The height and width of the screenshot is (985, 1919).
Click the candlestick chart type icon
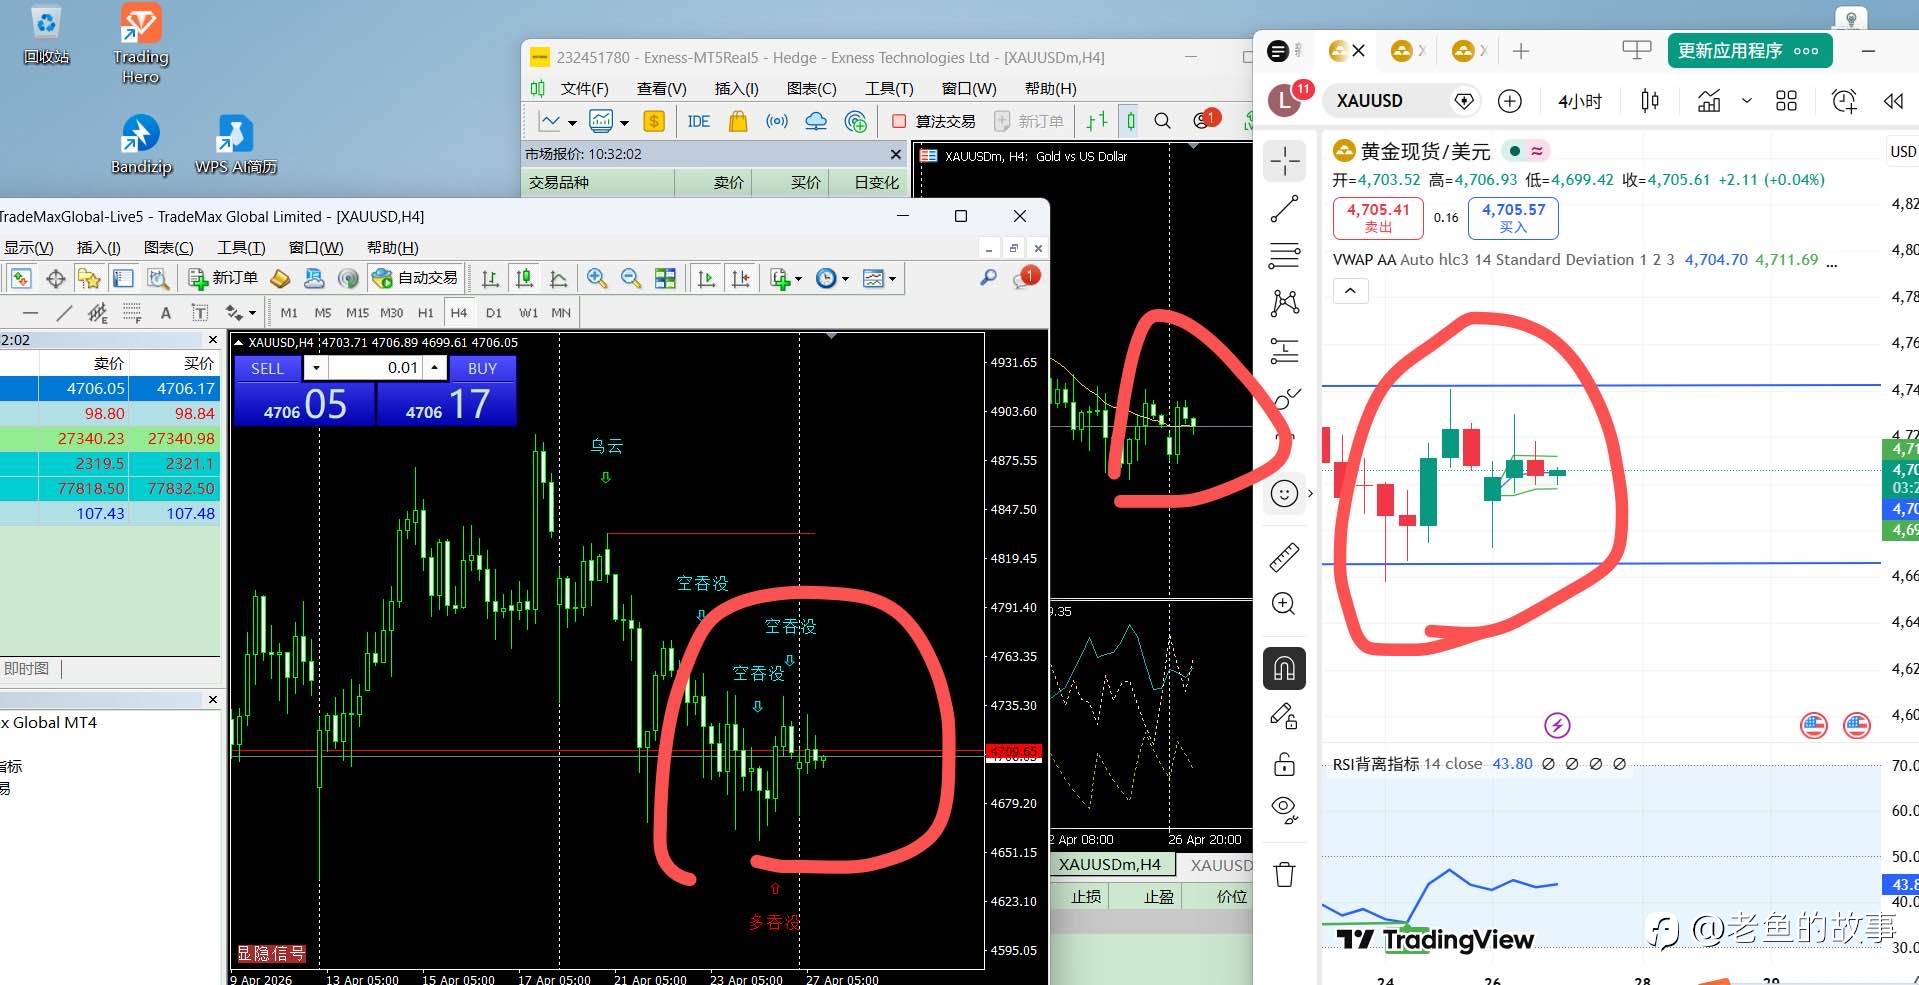tap(1650, 101)
